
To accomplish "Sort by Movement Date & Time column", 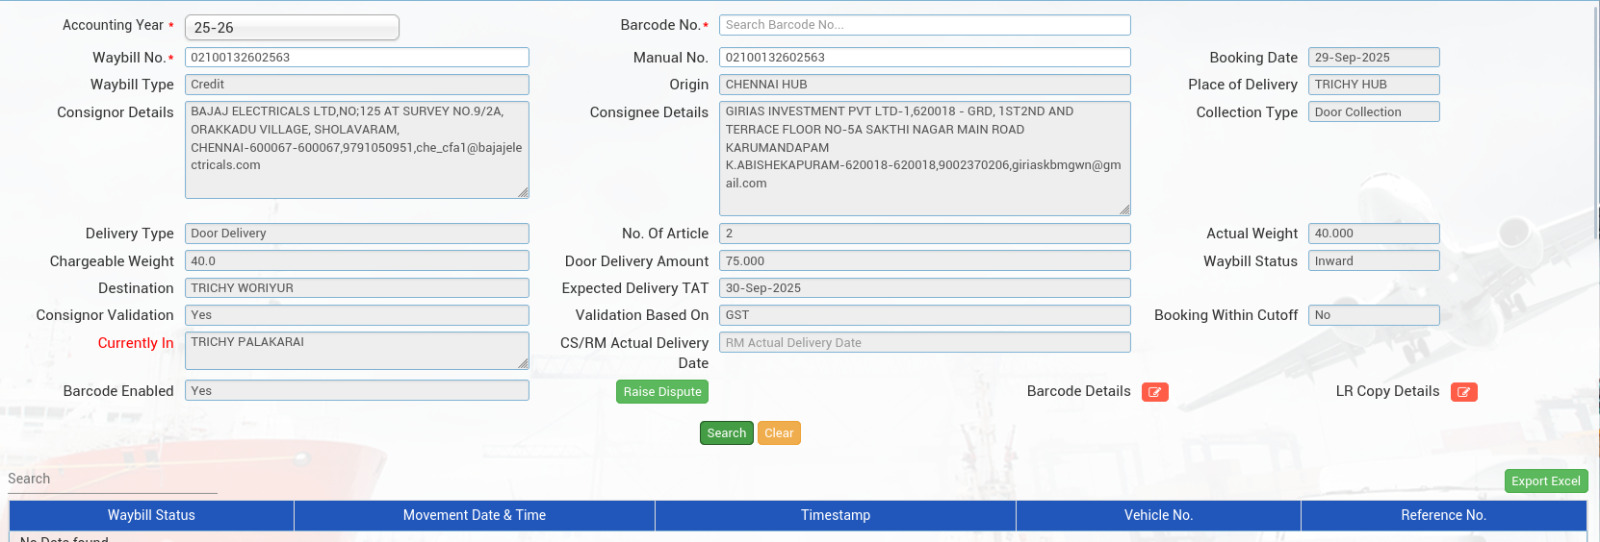I will pos(474,515).
